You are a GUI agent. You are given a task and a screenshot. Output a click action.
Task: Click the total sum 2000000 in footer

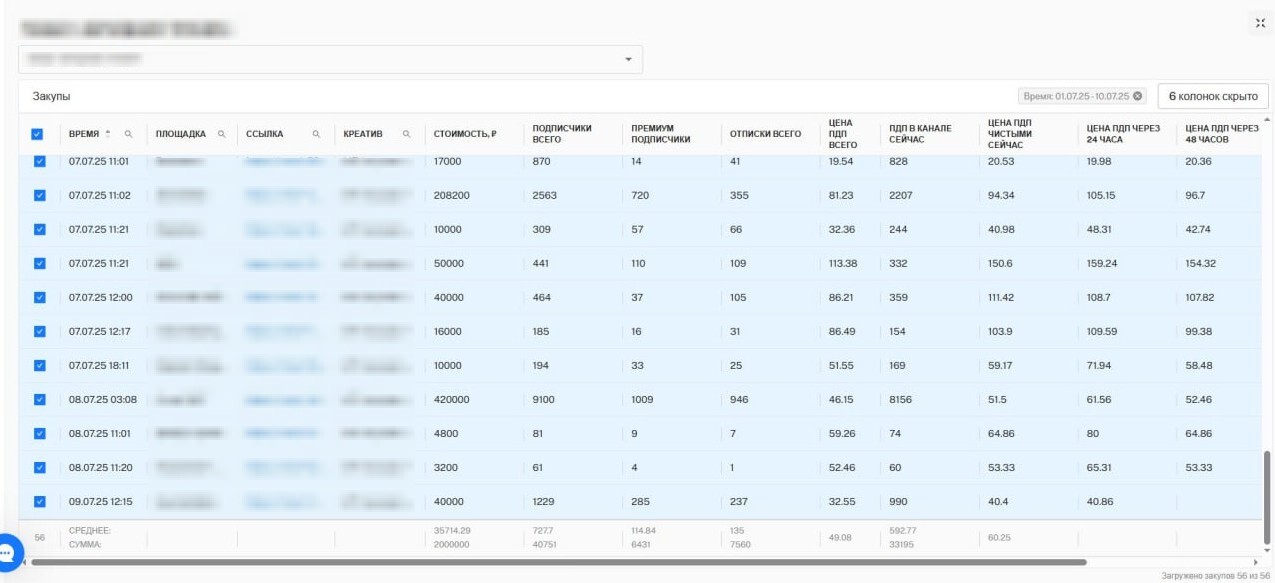[x=451, y=545]
